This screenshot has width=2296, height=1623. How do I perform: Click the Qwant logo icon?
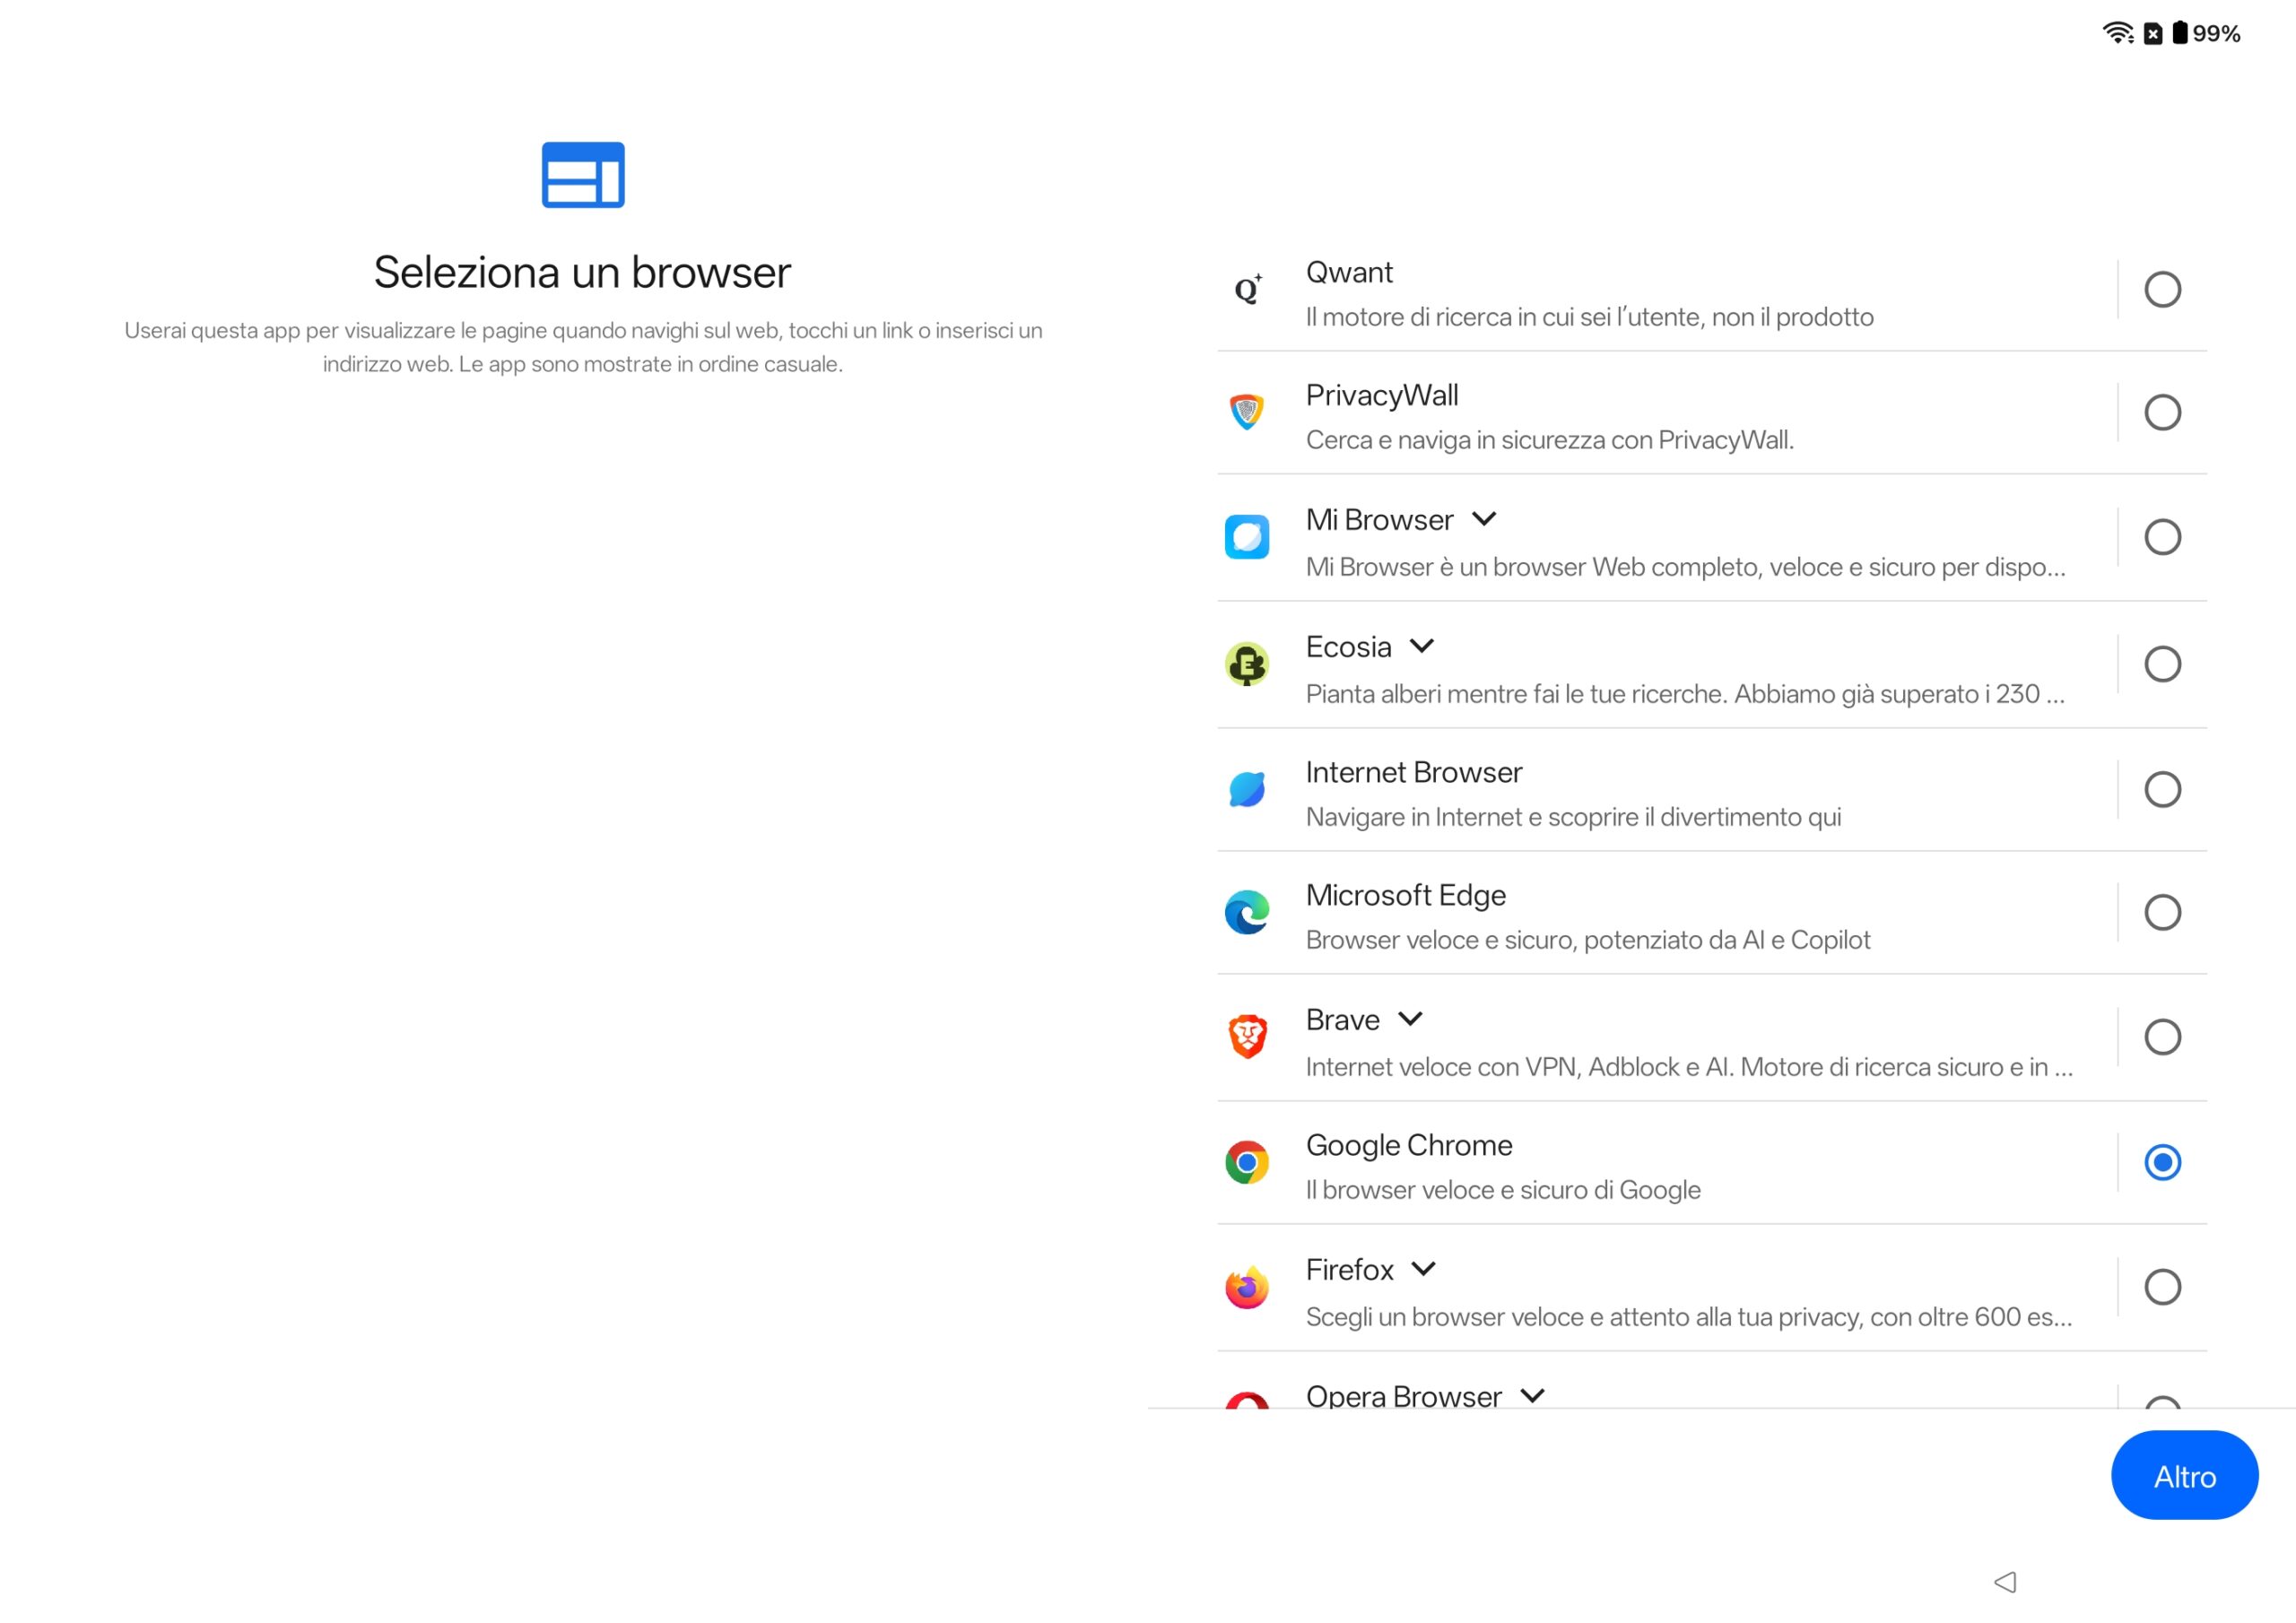point(1247,290)
